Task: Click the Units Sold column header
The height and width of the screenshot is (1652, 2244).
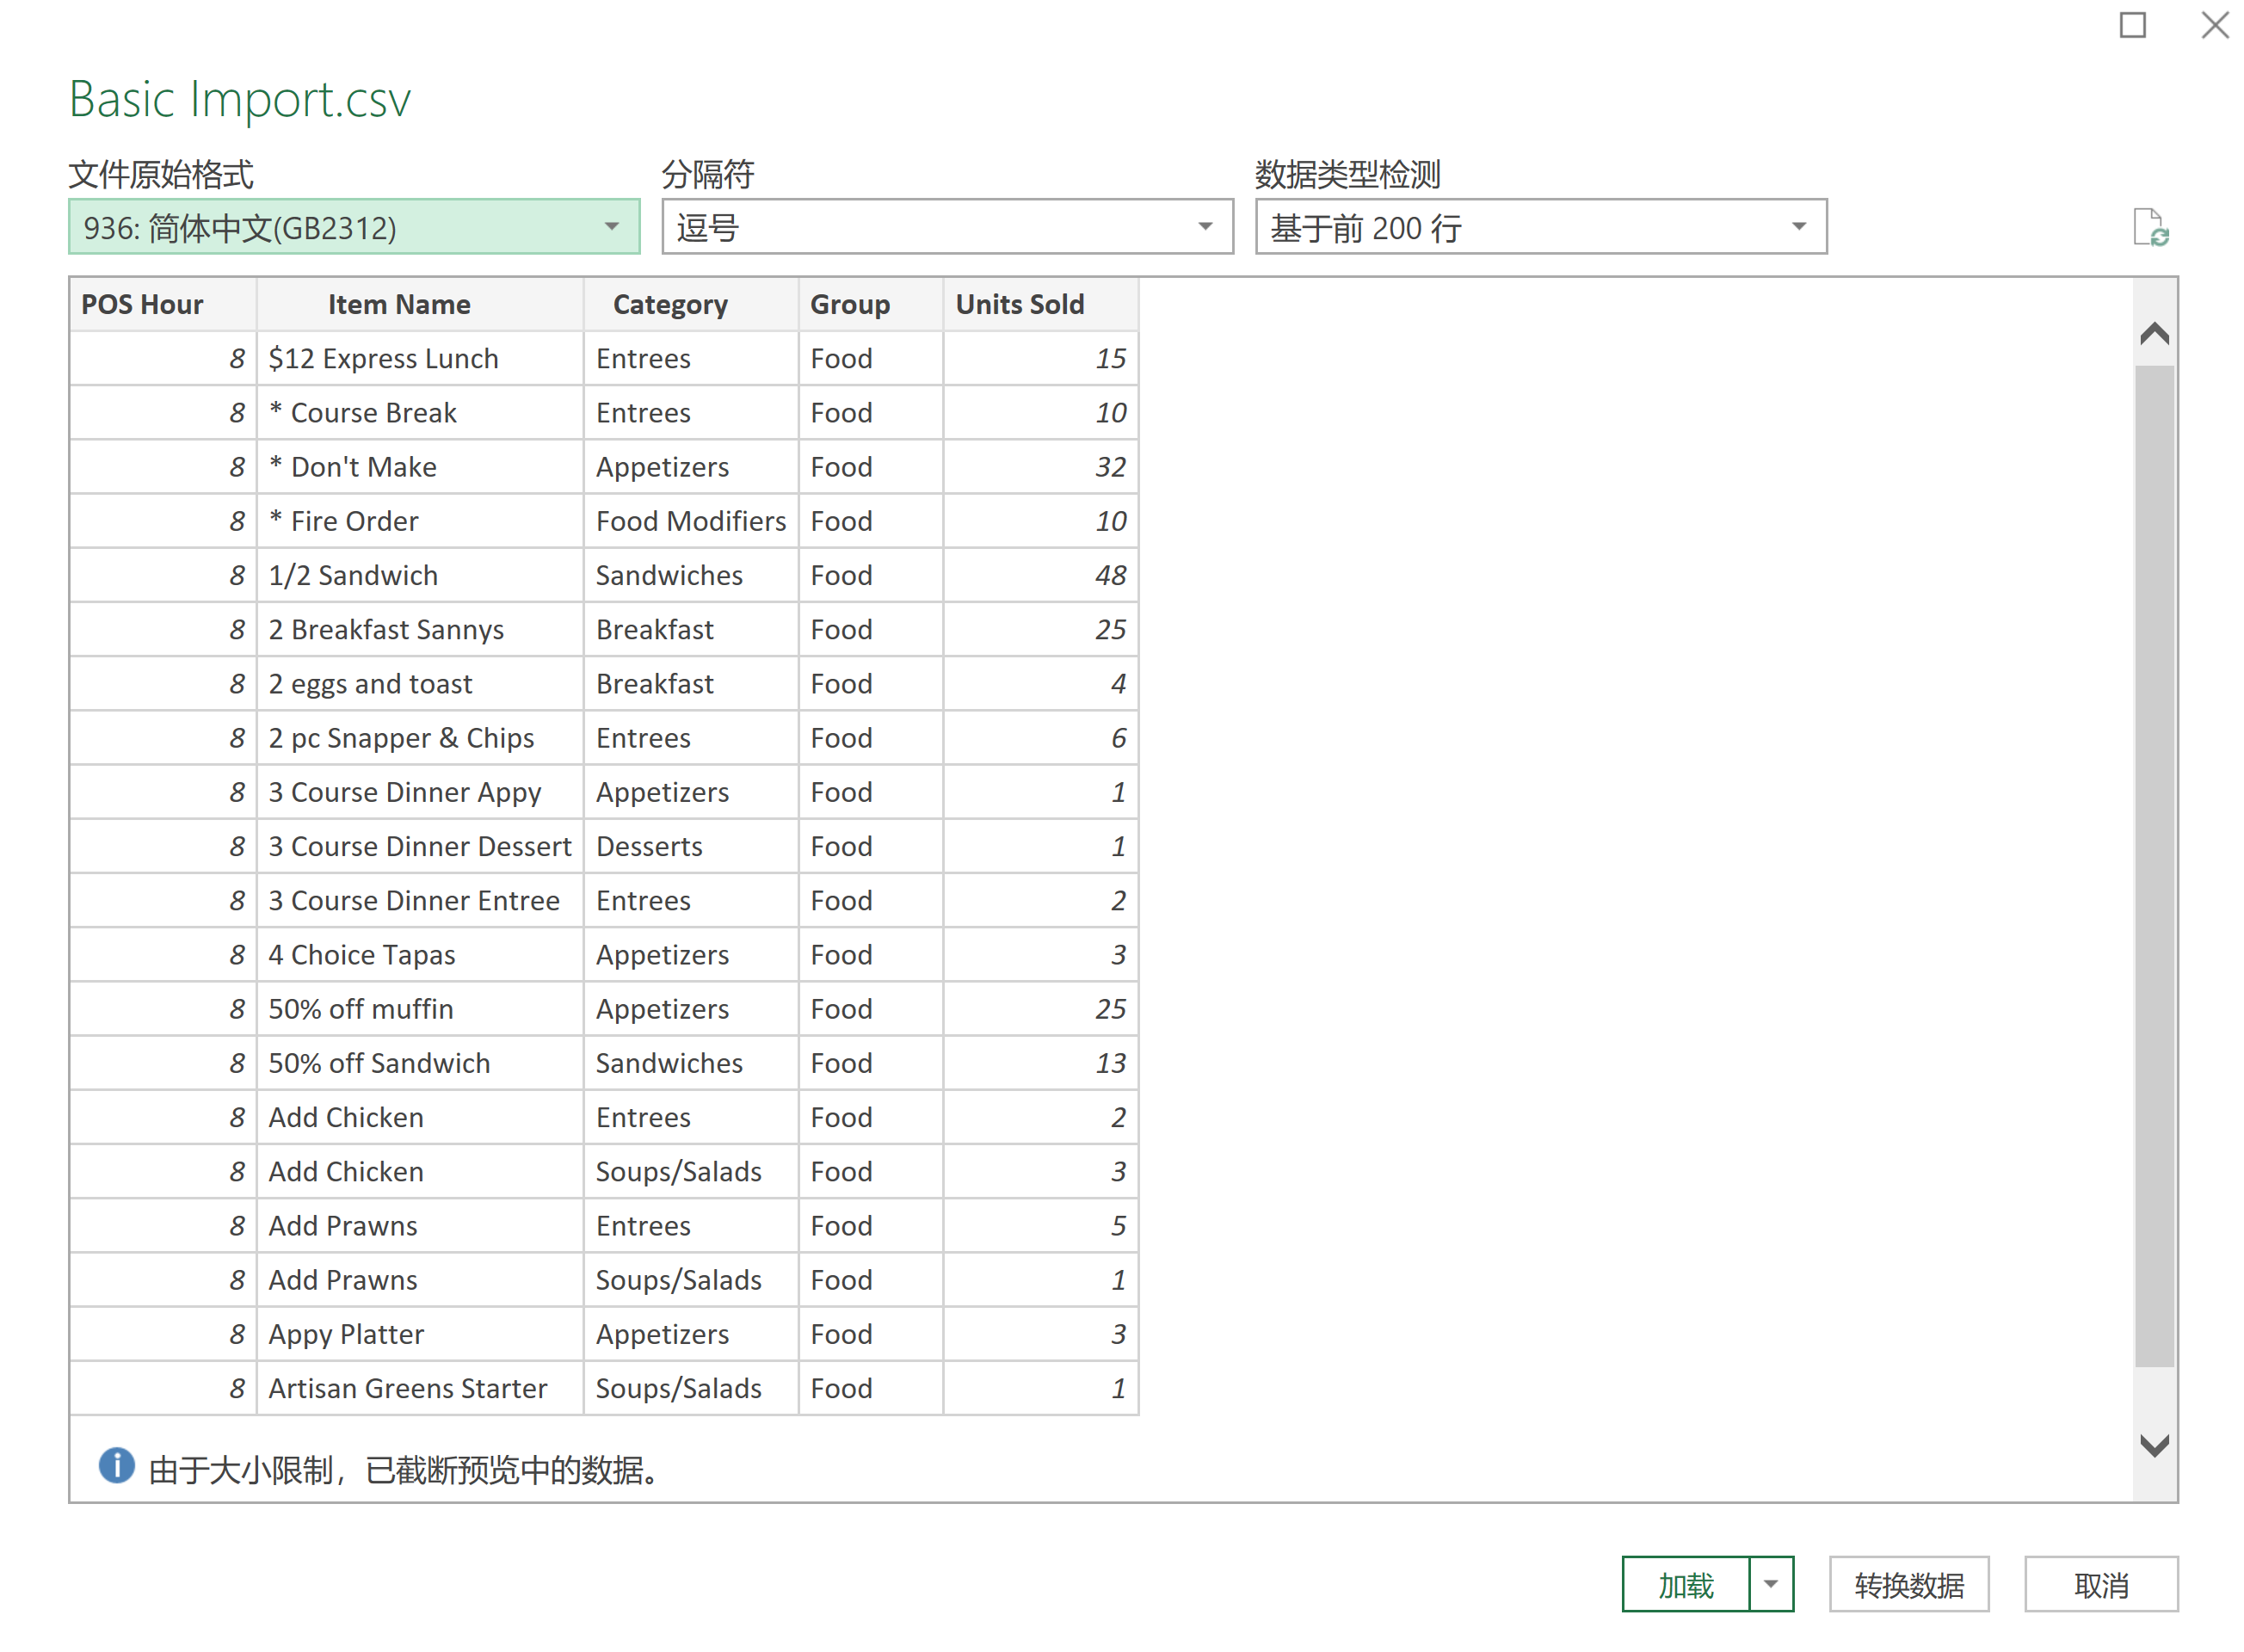Action: (x=1019, y=304)
